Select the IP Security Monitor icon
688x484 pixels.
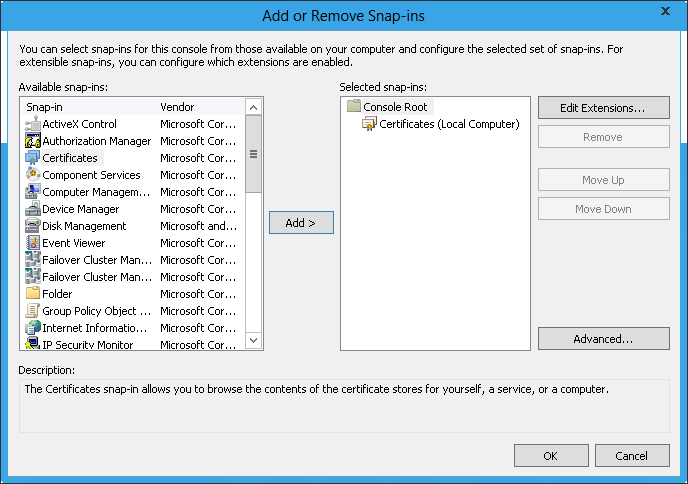(x=32, y=345)
